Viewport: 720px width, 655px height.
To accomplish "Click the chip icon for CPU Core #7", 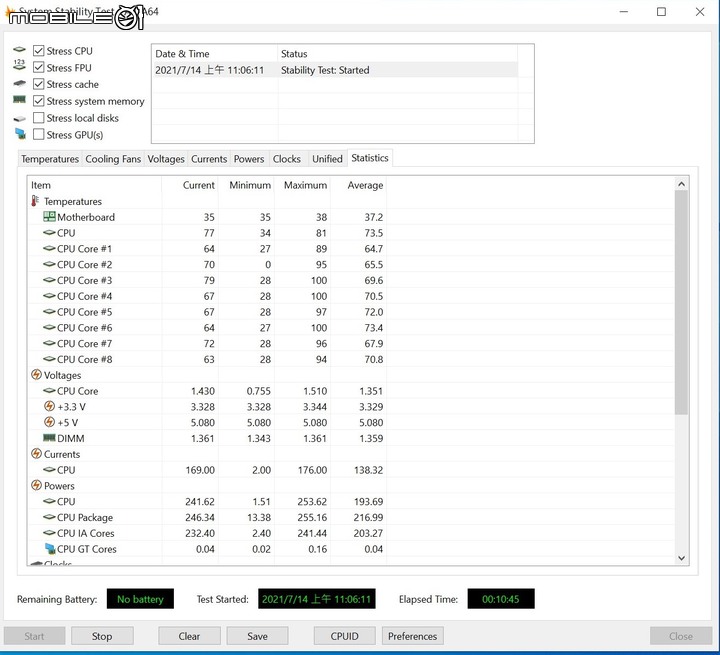I will tap(49, 343).
